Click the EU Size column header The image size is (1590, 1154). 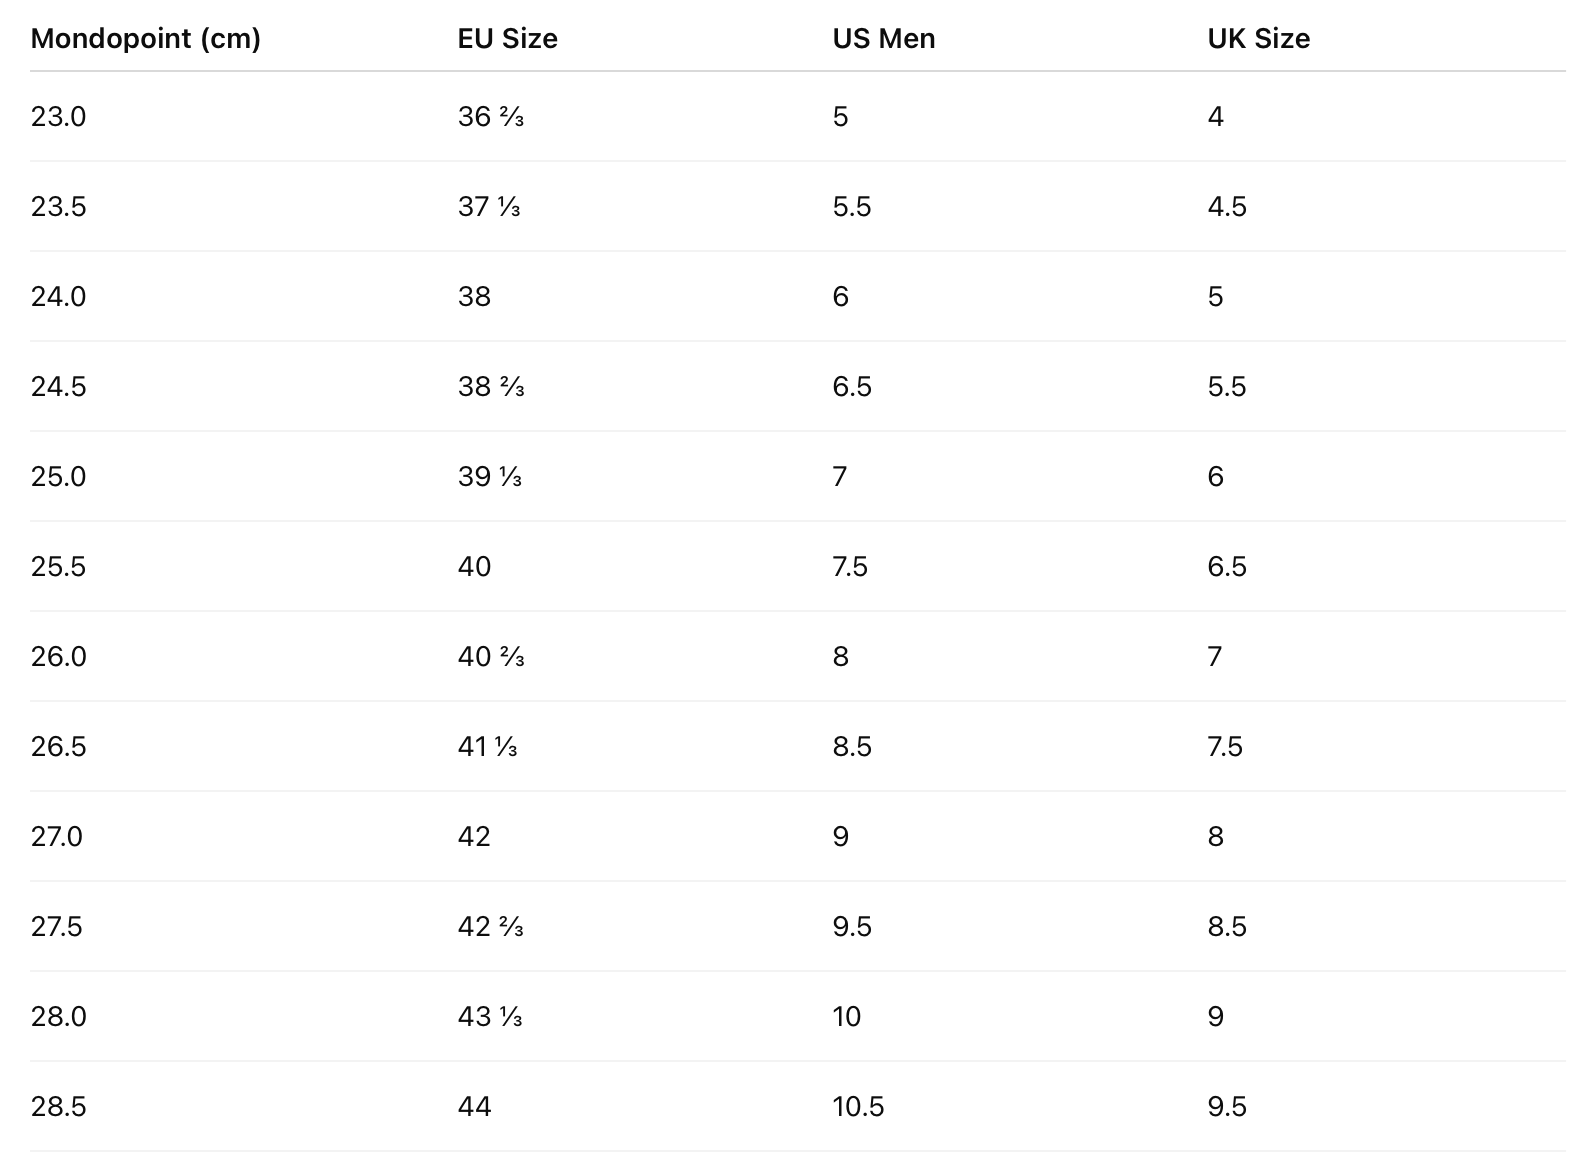(507, 38)
